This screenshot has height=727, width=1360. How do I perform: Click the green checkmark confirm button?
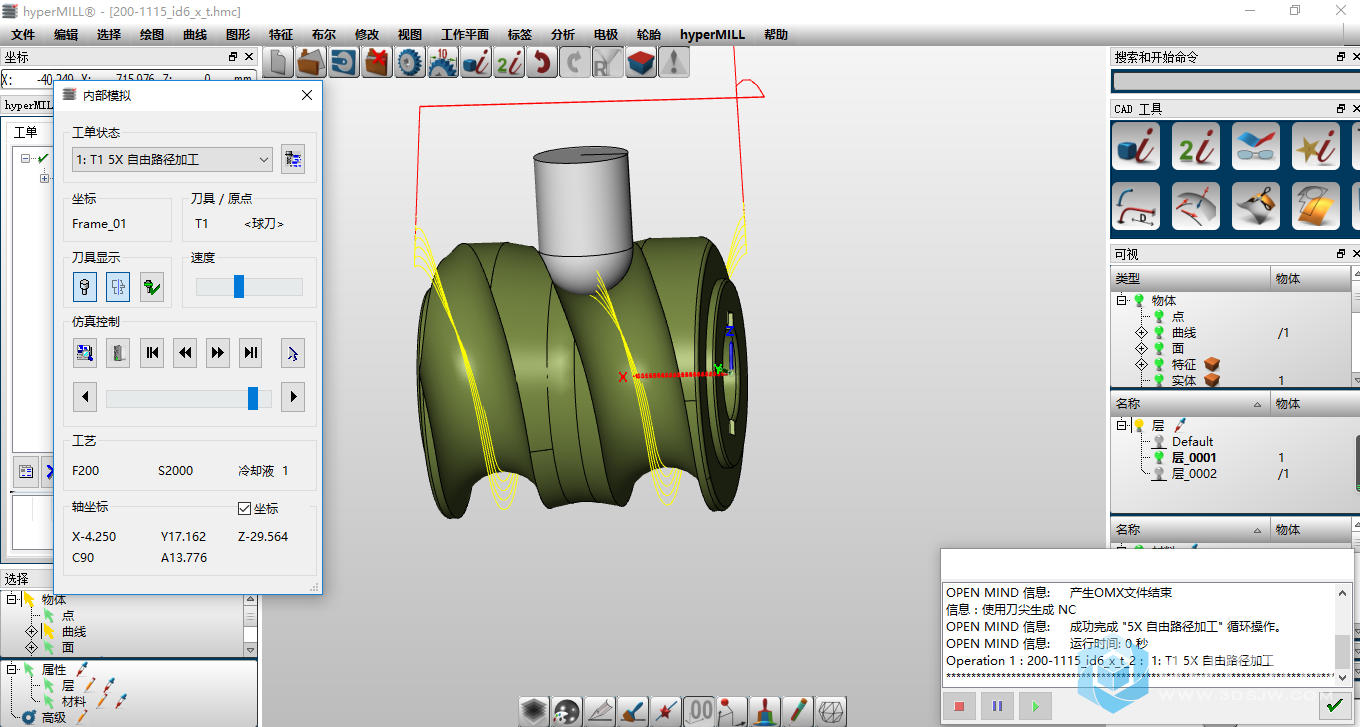(1333, 706)
